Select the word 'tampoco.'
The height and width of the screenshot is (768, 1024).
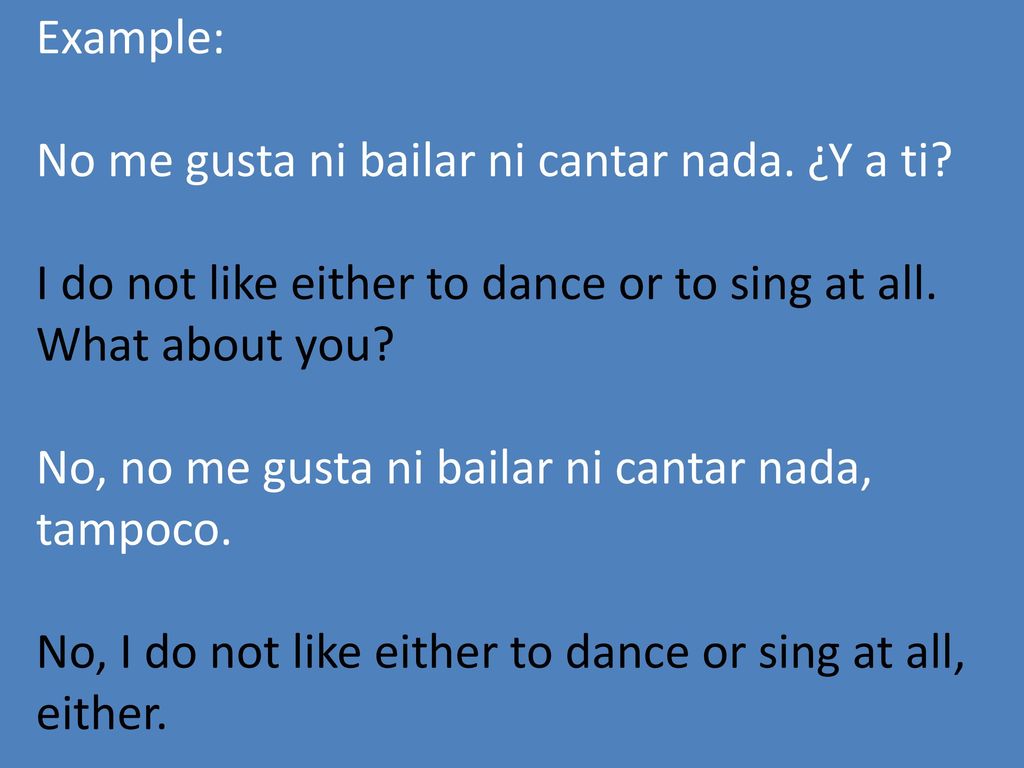pyautogui.click(x=134, y=530)
